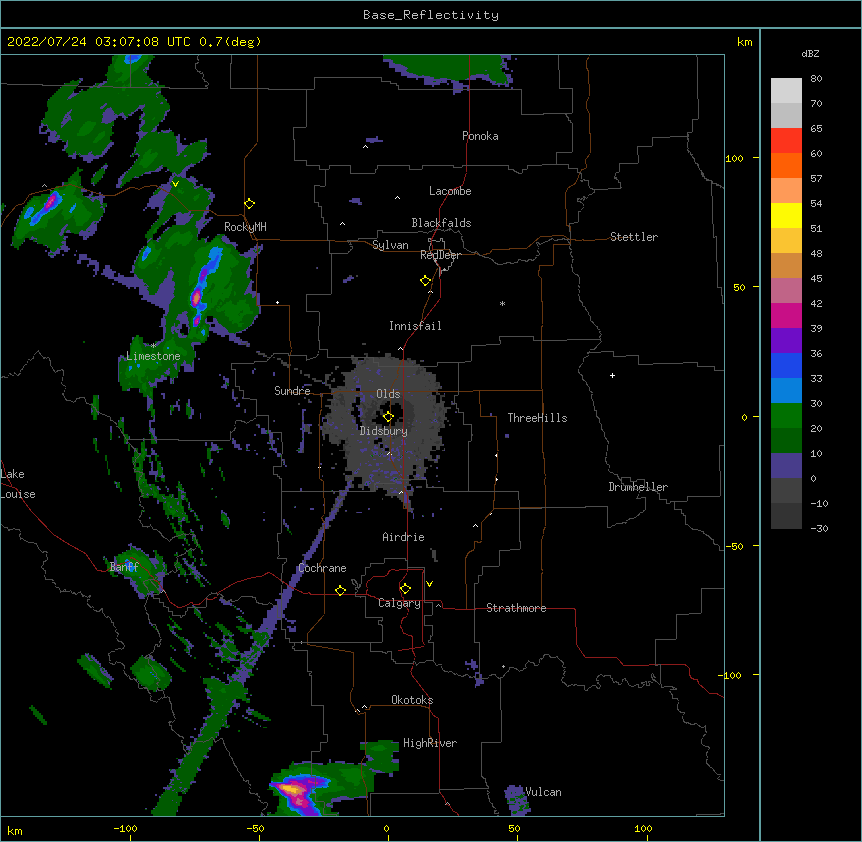The image size is (862, 842).
Task: Click the Cochrane city label
Action: 322,568
